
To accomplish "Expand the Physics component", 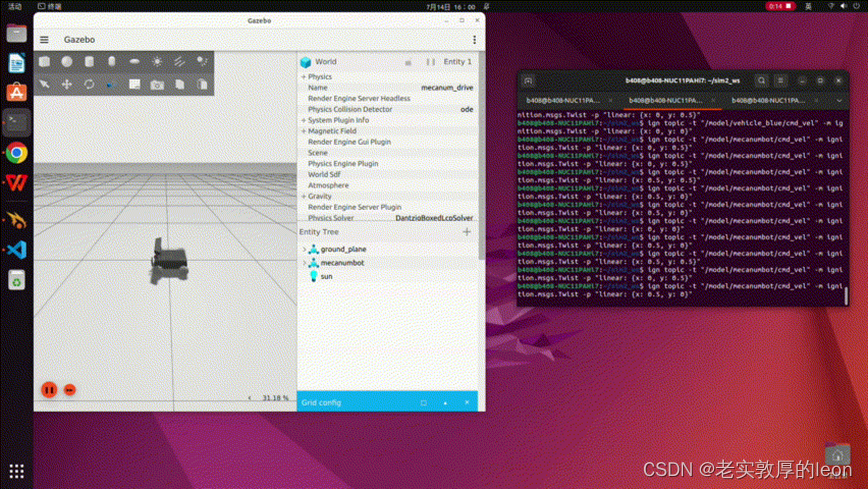I will point(303,77).
